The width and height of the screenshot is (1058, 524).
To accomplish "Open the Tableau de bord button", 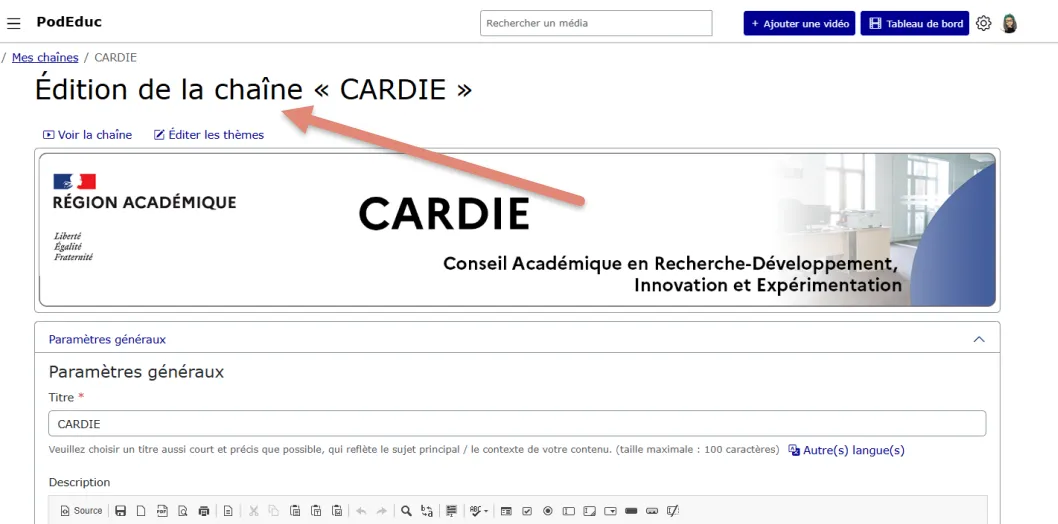I will click(x=915, y=24).
